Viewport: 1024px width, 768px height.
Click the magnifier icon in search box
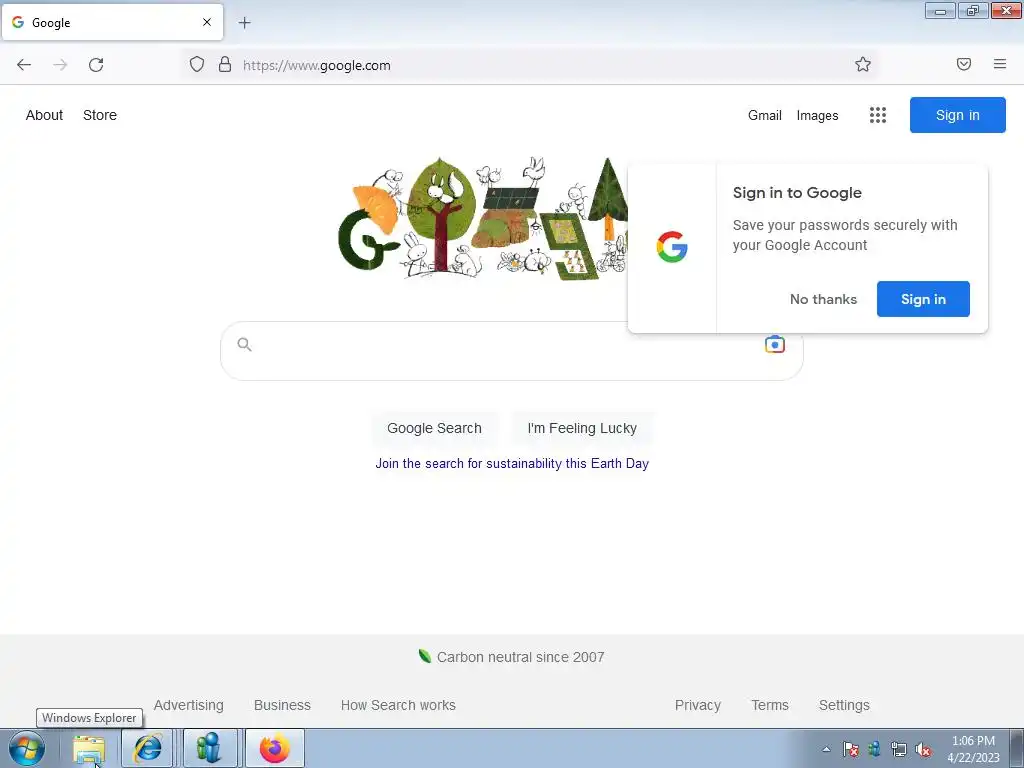[x=244, y=344]
